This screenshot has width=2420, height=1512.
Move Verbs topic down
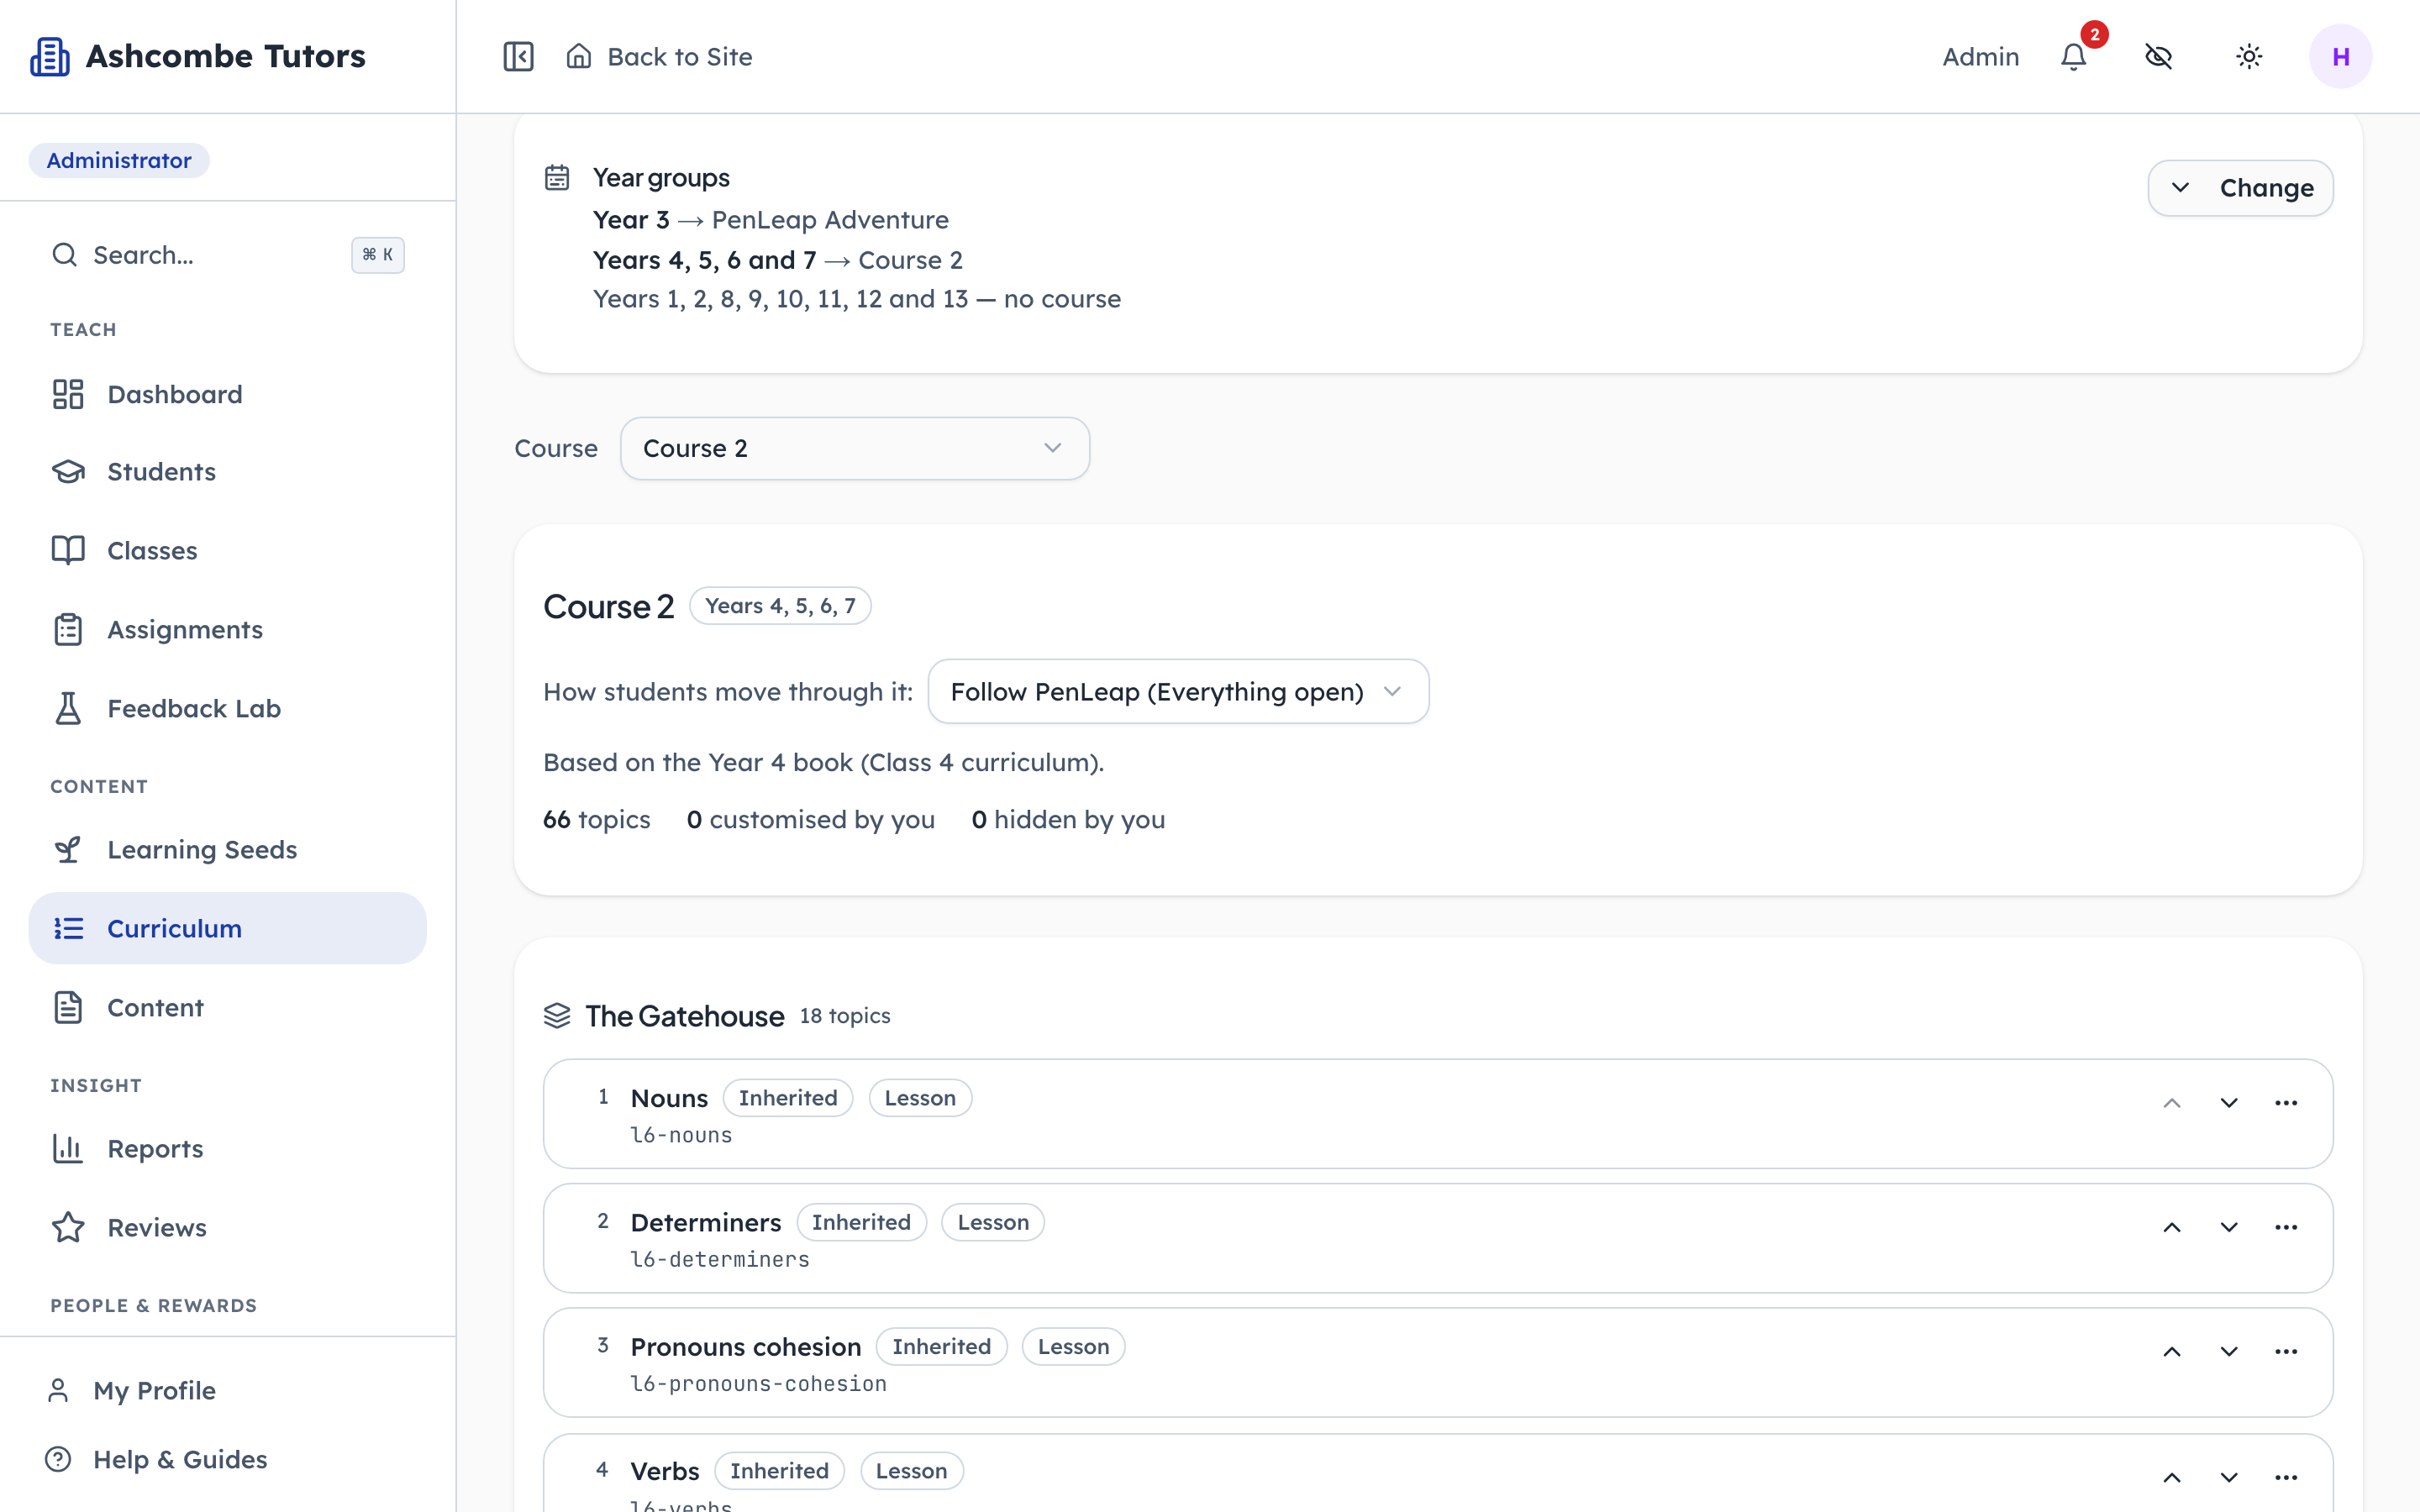[2229, 1477]
